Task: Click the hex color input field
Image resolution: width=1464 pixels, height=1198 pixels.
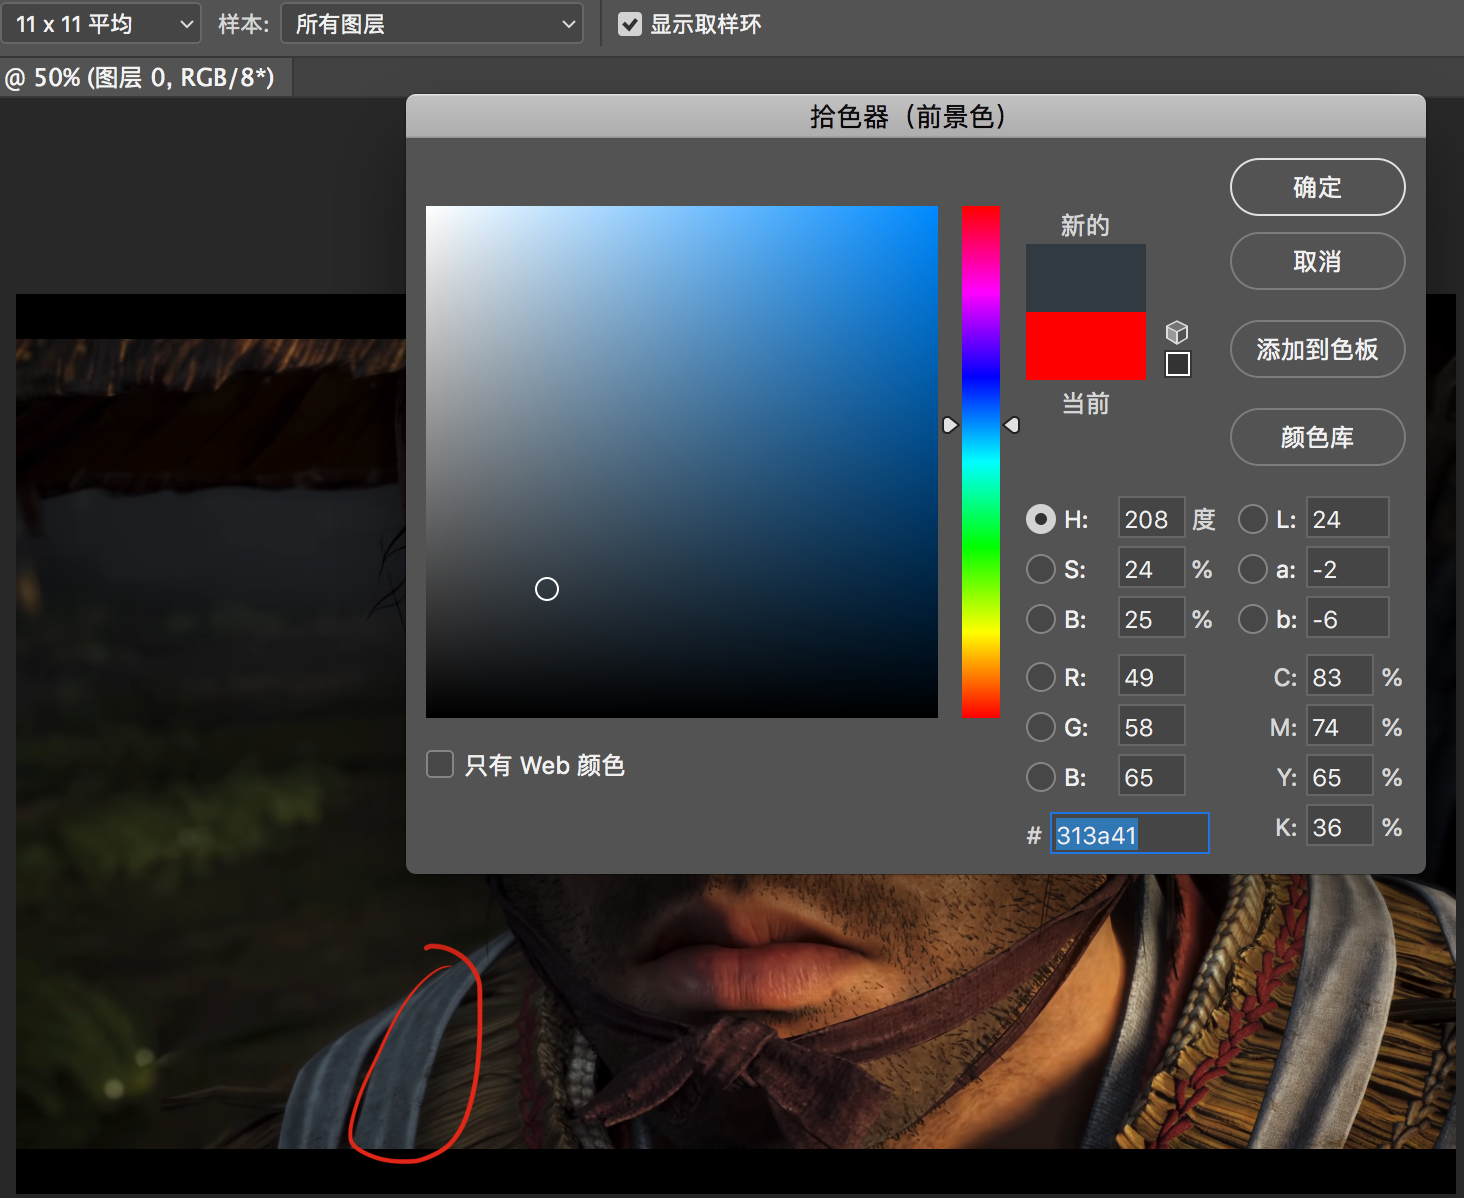Action: (x=1129, y=834)
